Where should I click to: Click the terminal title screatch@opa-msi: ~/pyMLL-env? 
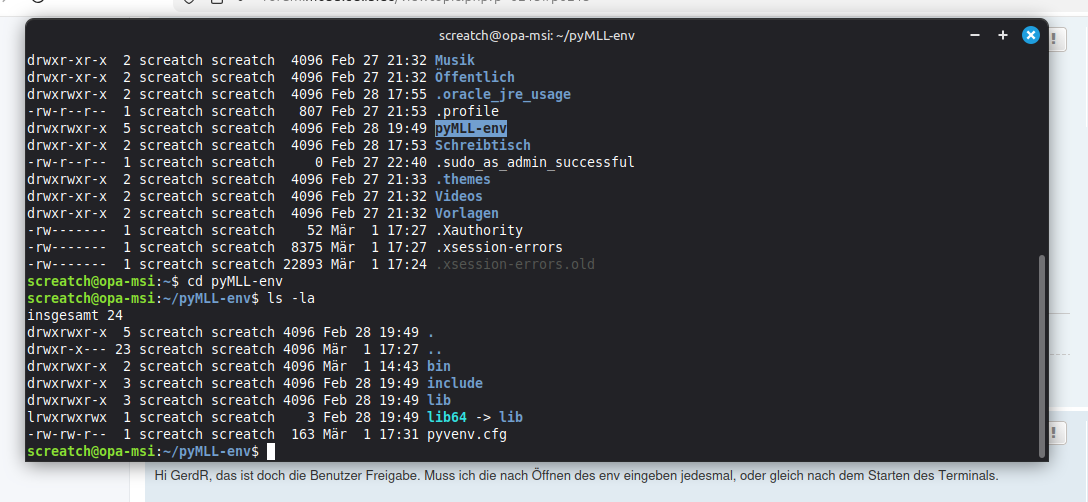[x=538, y=35]
